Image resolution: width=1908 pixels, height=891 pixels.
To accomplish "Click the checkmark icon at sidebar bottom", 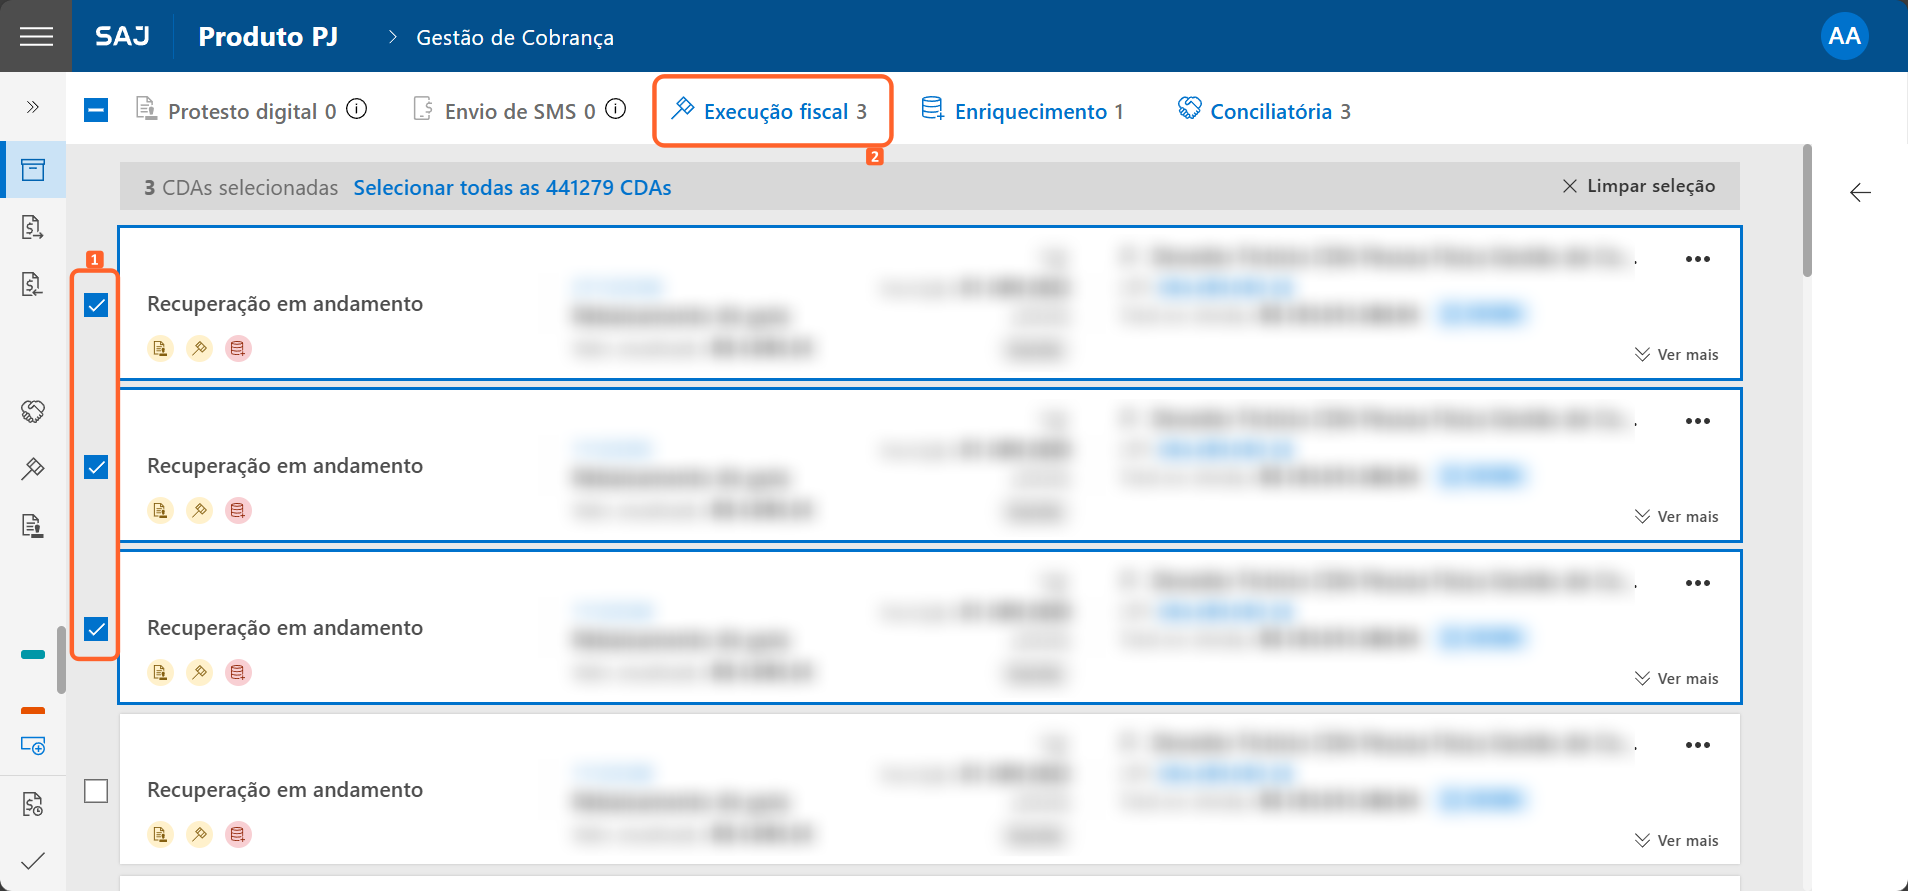I will coord(33,860).
